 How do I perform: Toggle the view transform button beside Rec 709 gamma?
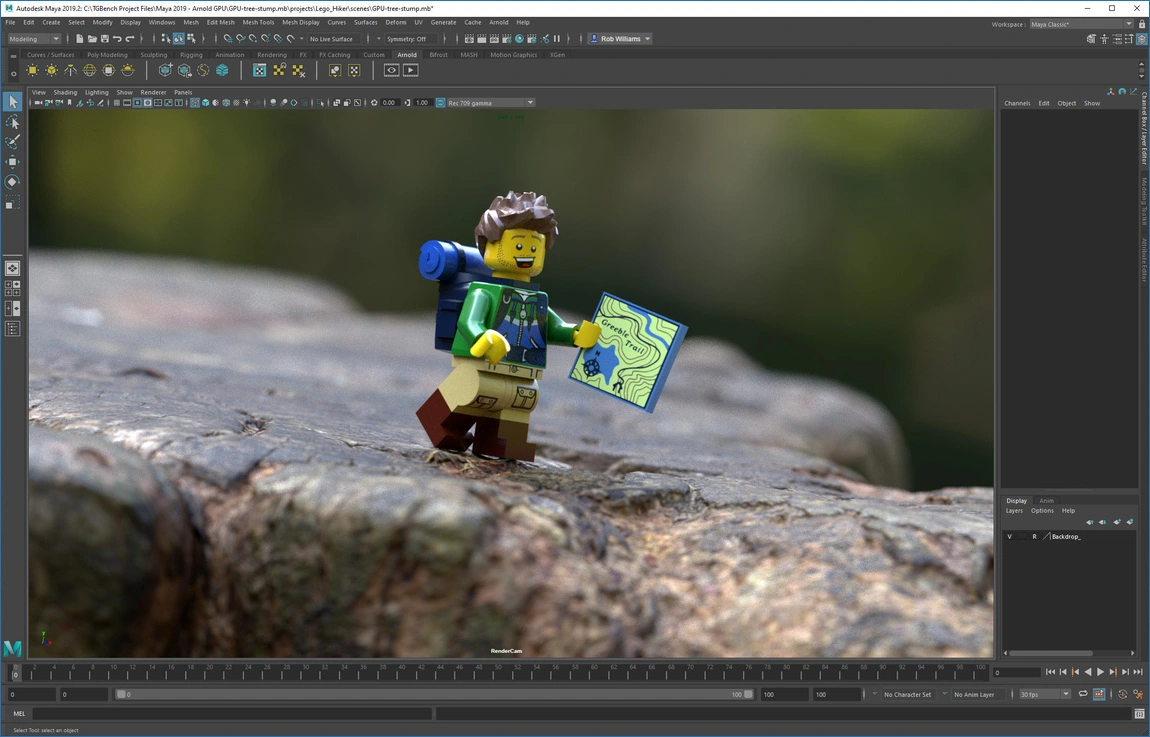pos(441,103)
